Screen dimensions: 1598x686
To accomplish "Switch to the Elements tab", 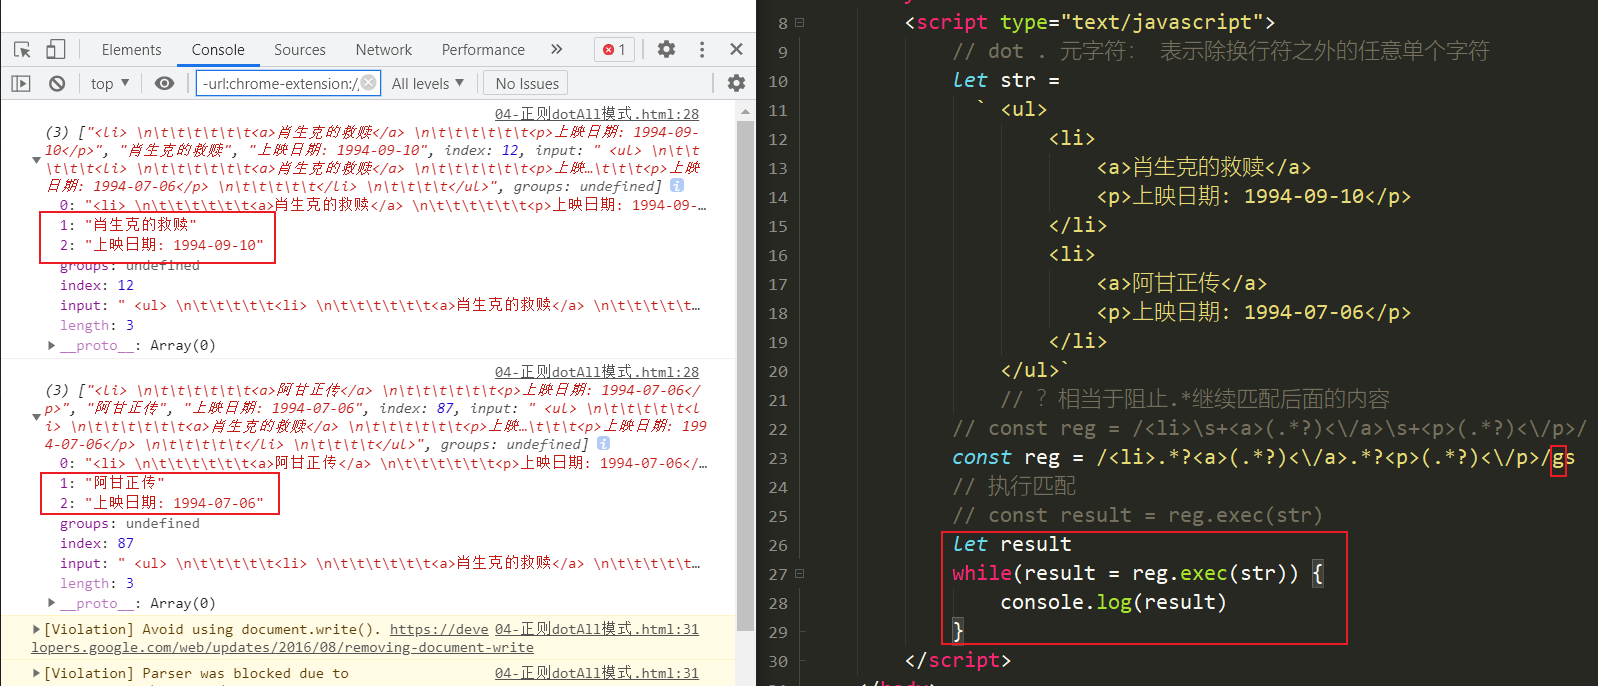I will click(131, 49).
